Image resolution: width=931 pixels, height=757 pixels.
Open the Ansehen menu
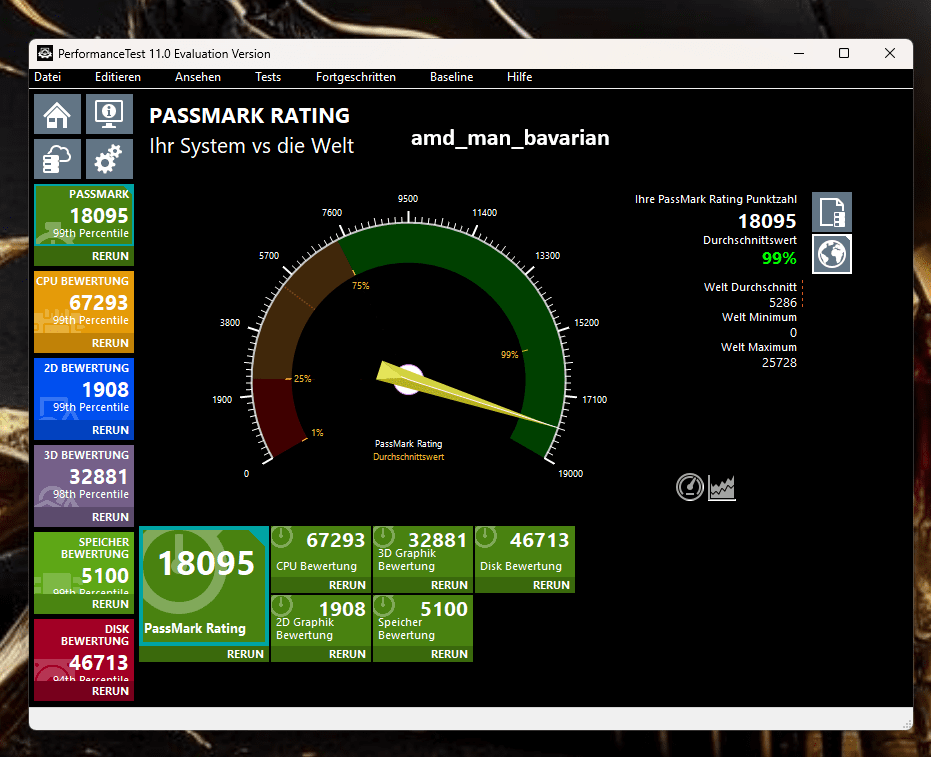(x=198, y=77)
